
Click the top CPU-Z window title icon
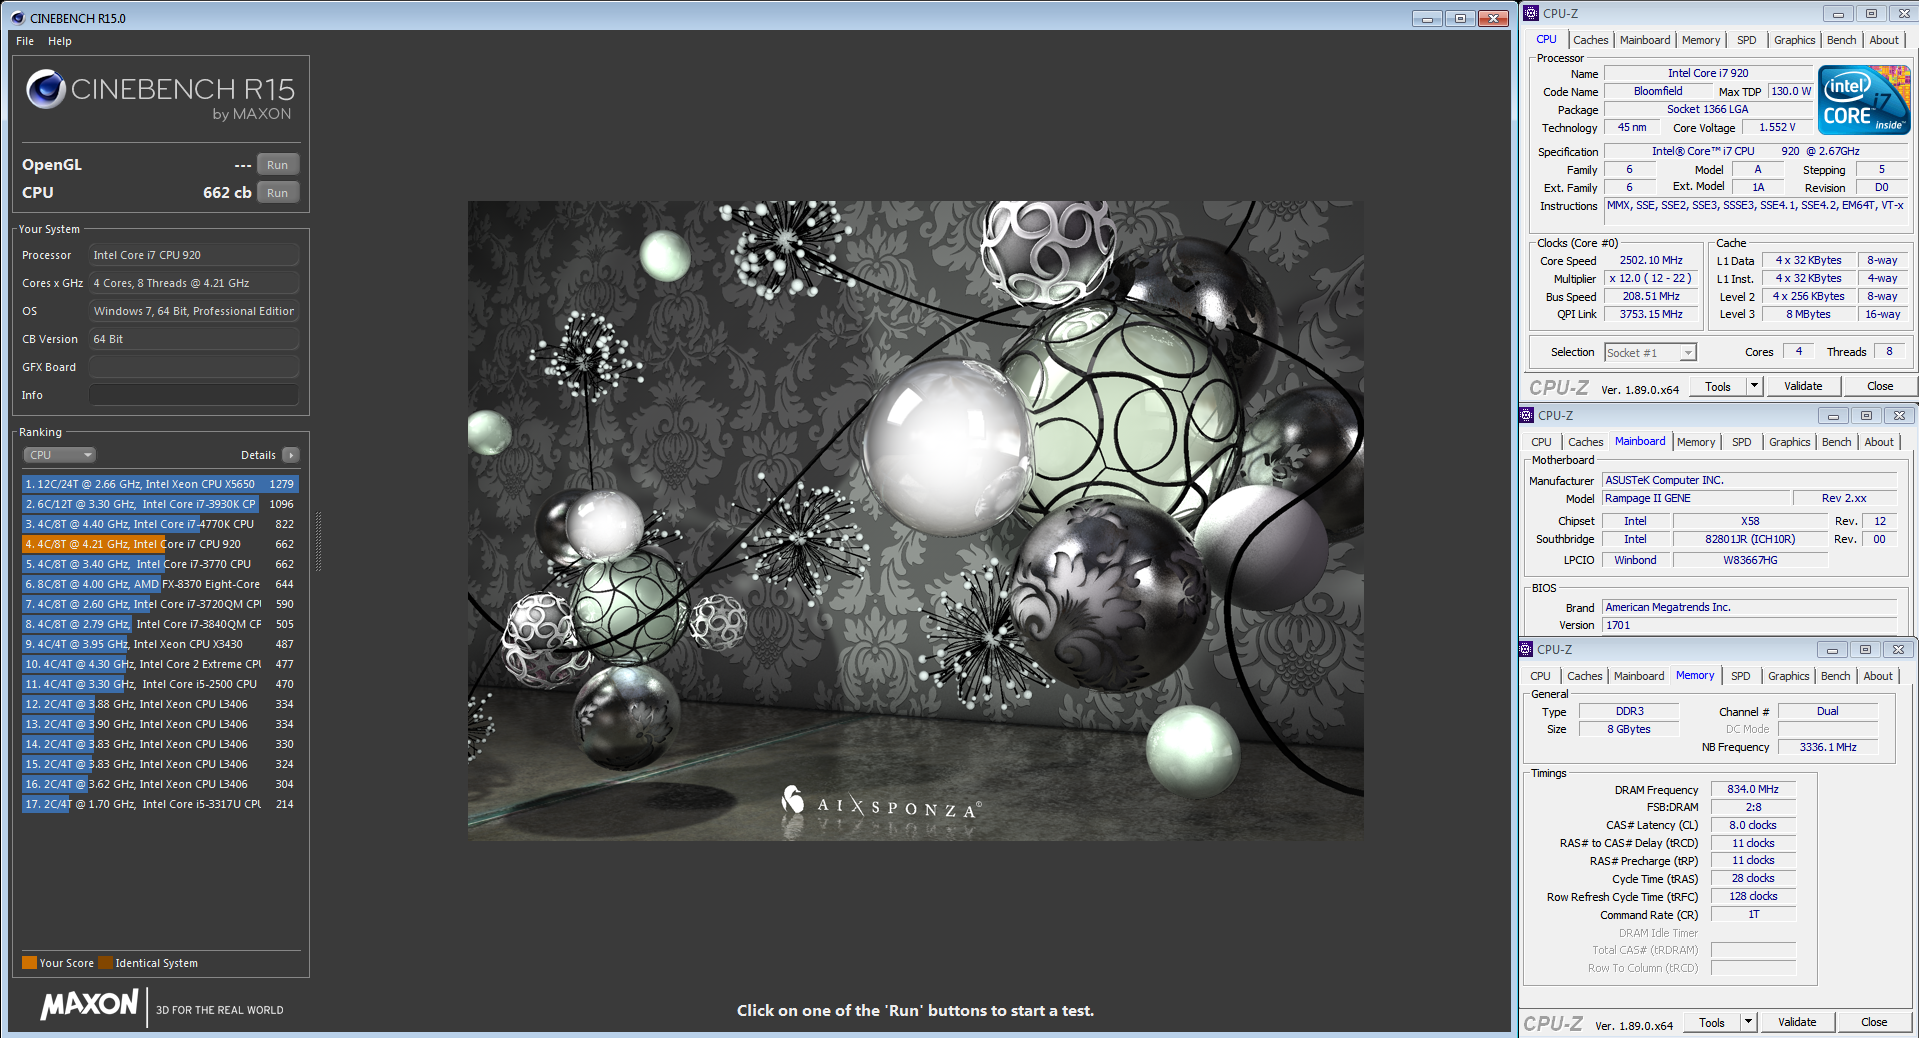pyautogui.click(x=1531, y=13)
